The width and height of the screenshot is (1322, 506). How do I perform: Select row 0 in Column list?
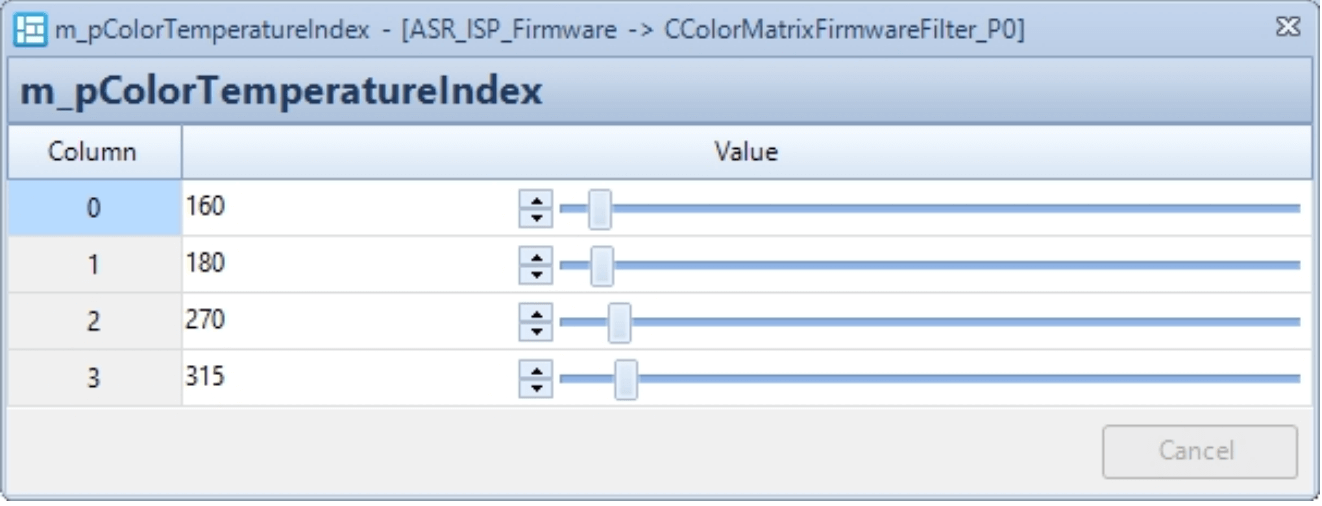coord(94,208)
